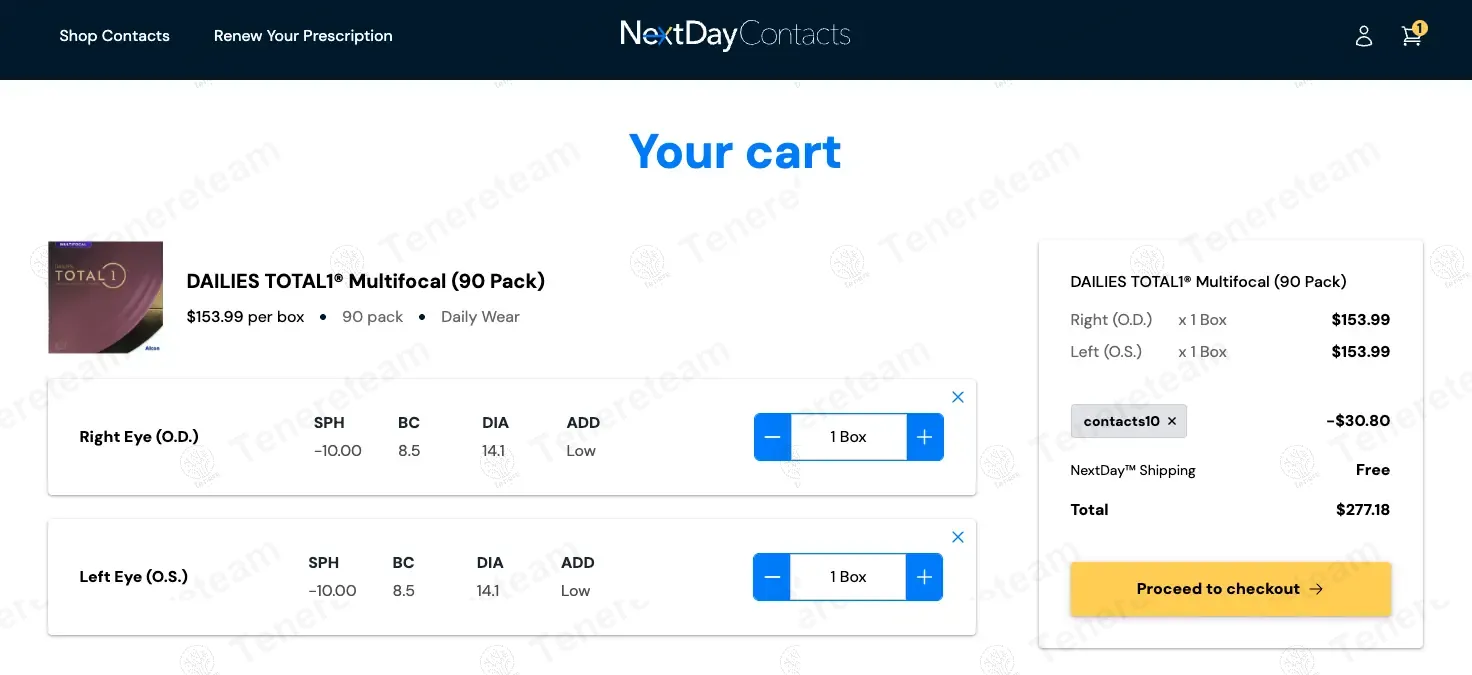Open the user account icon
The height and width of the screenshot is (675, 1472).
point(1364,36)
